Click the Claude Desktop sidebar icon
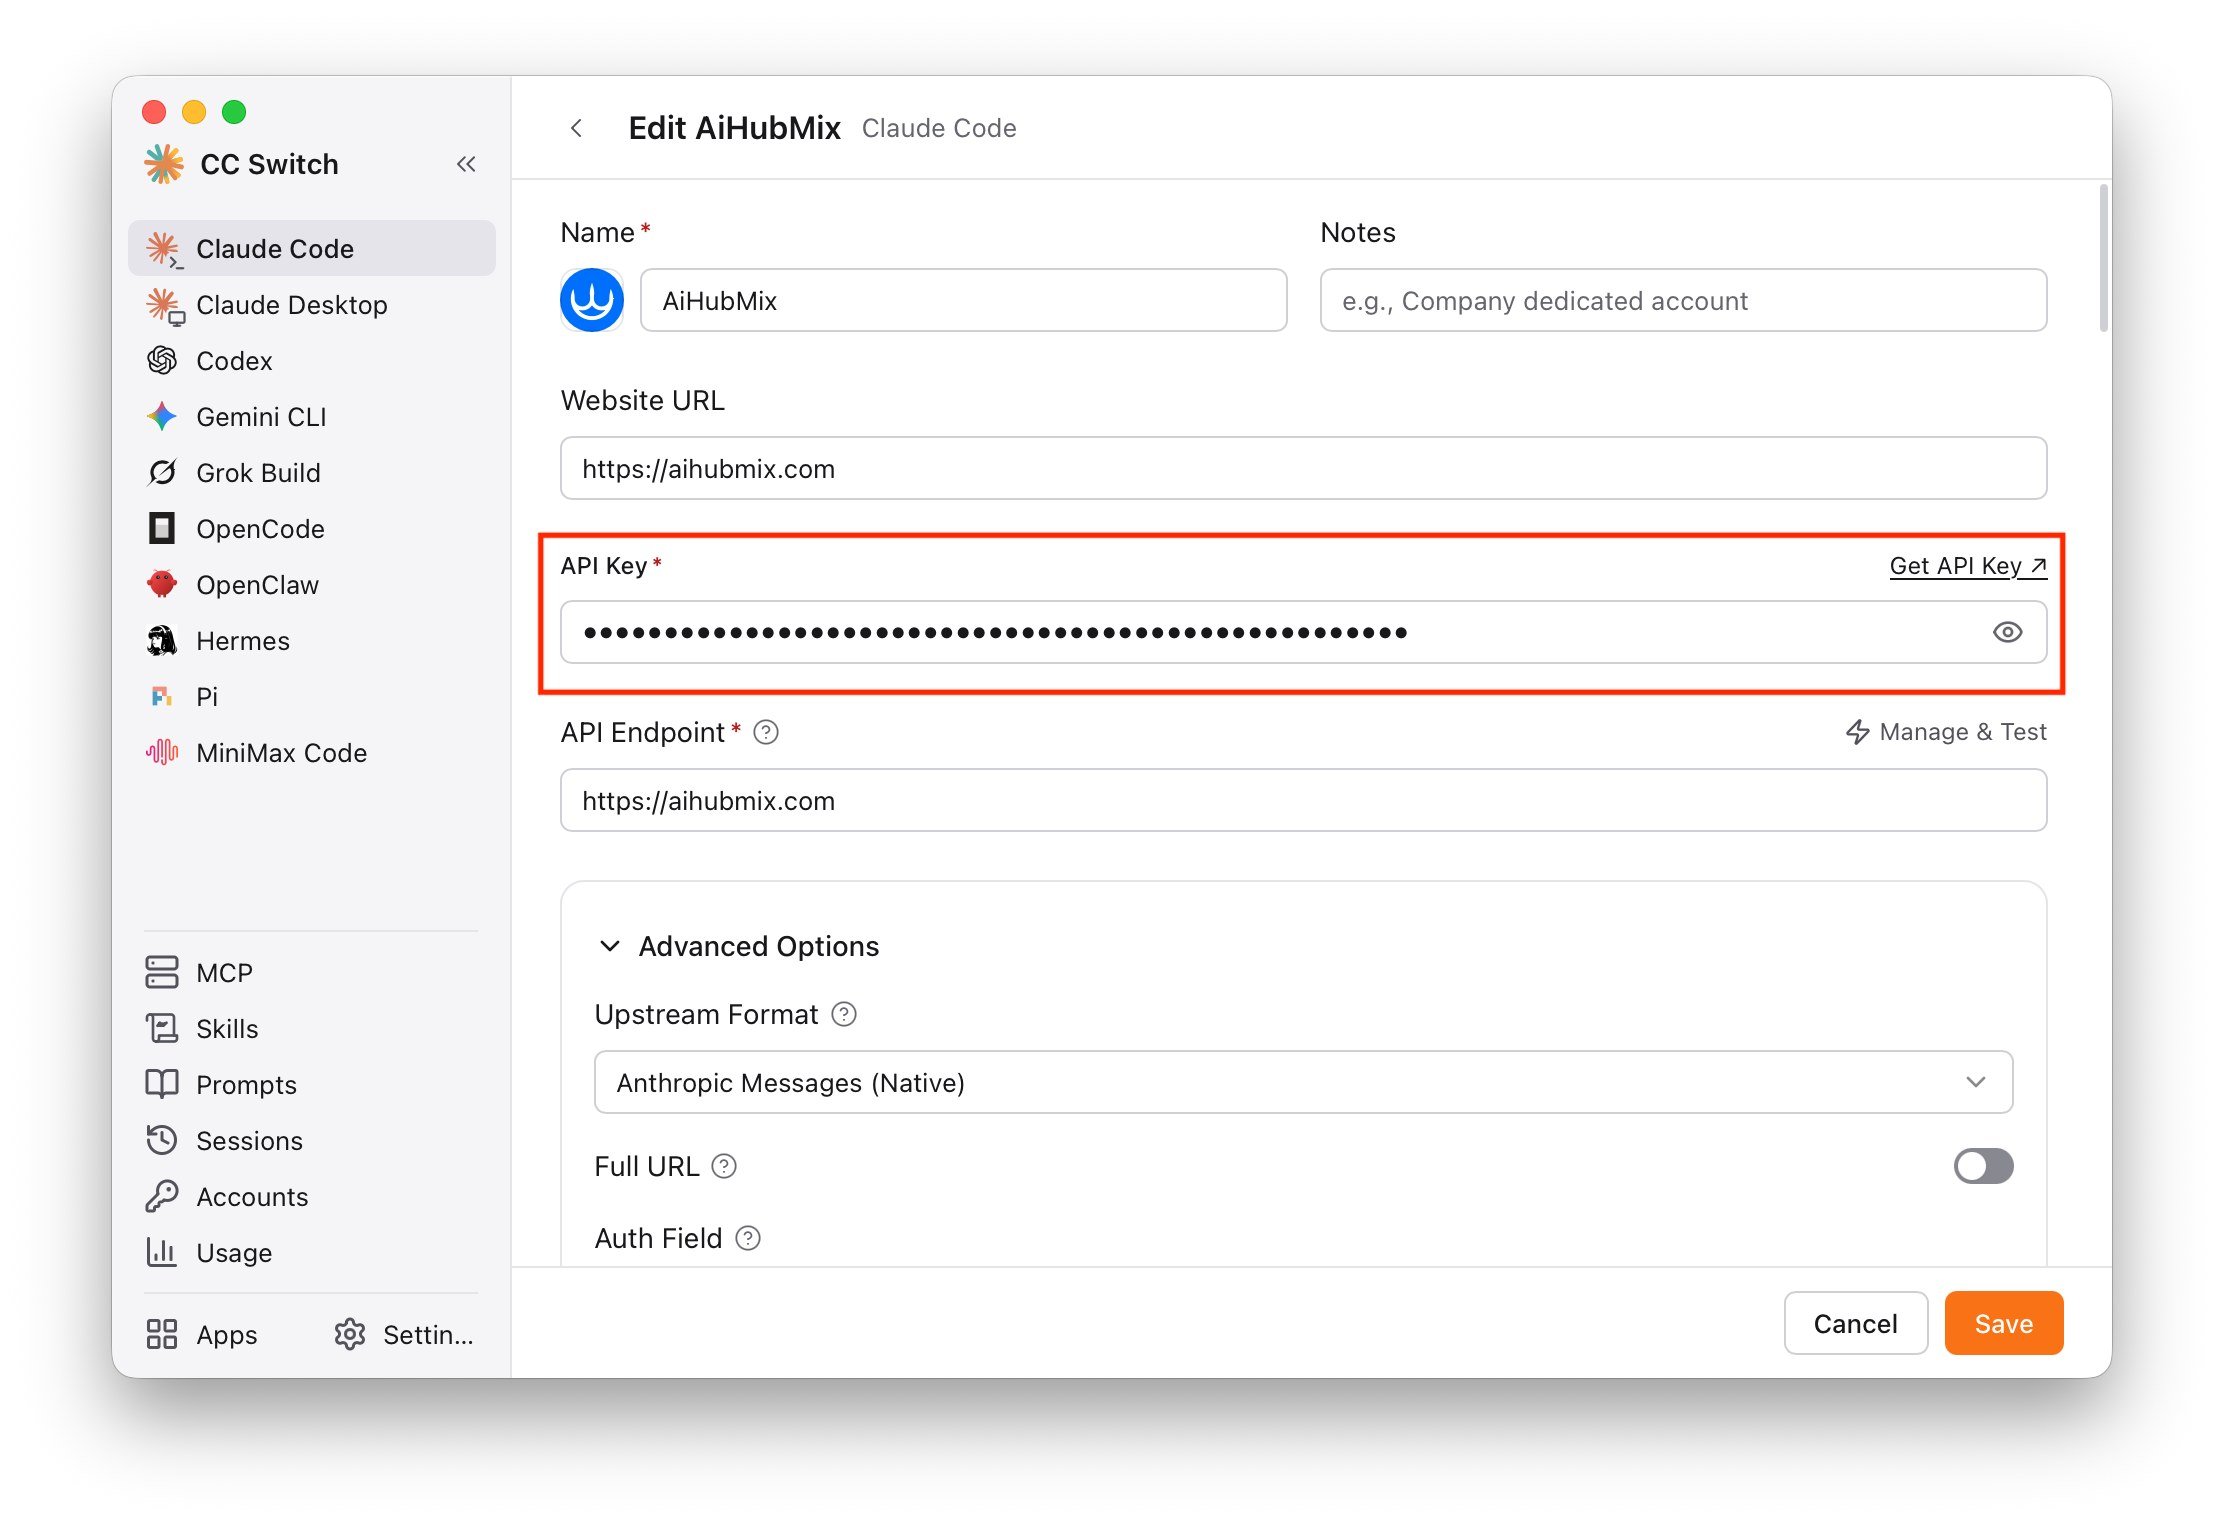 pyautogui.click(x=163, y=305)
